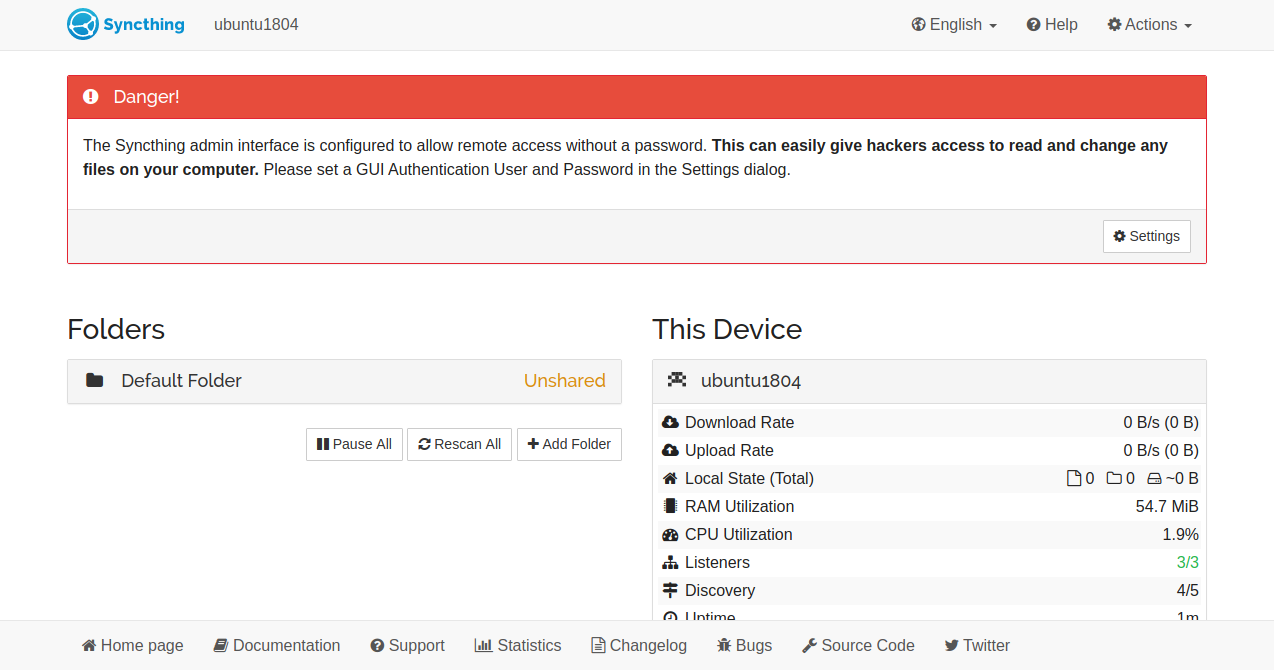Collapse the ubuntu1804 device panel header
Image resolution: width=1274 pixels, height=670 pixels.
(x=929, y=381)
